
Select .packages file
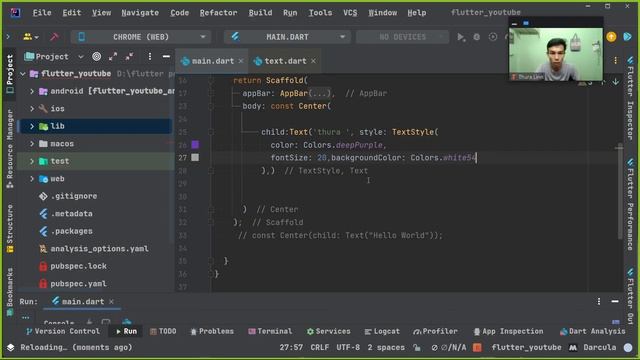72,231
